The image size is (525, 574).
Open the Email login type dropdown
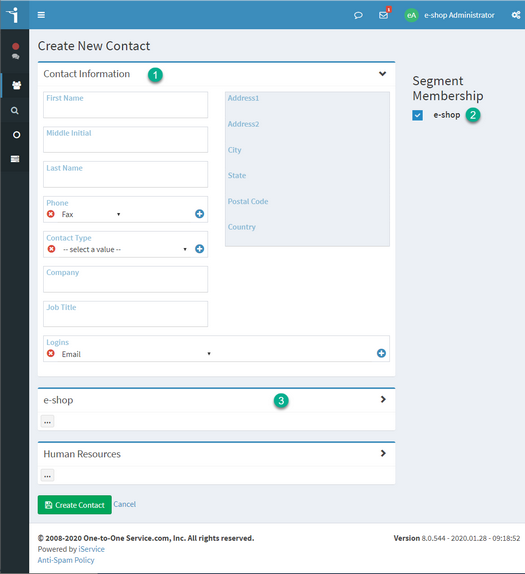click(136, 354)
